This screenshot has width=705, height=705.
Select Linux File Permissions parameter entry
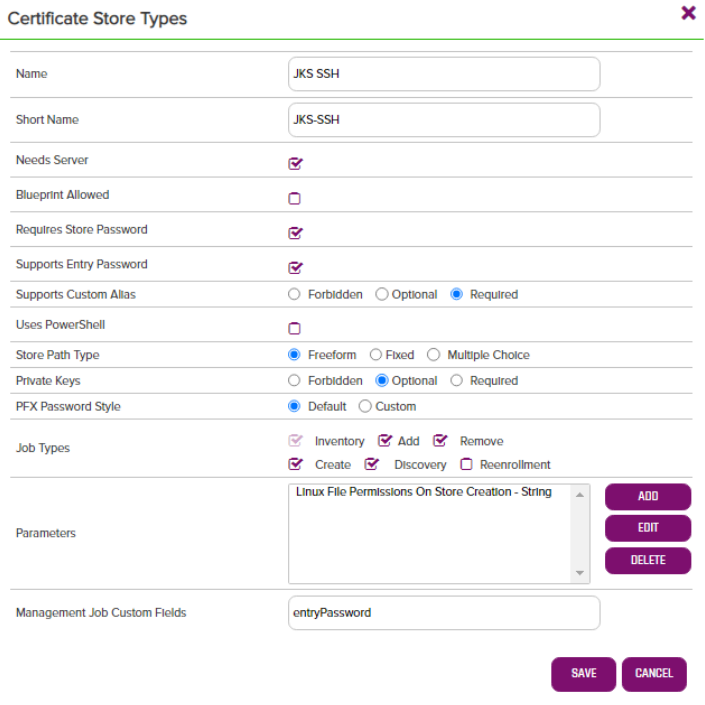(x=424, y=492)
